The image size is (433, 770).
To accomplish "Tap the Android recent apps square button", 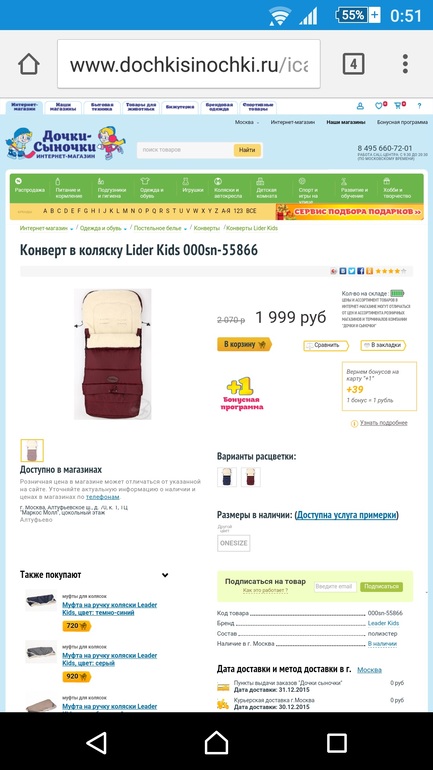I will click(x=337, y=742).
